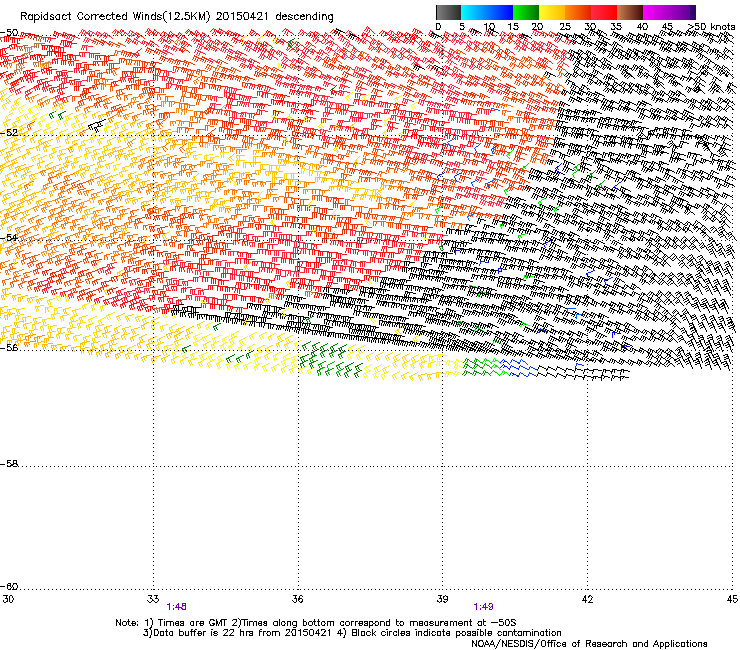The height and width of the screenshot is (650, 740).
Task: Click the note 'Black circles indicate possible contamination'
Action: 456,633
